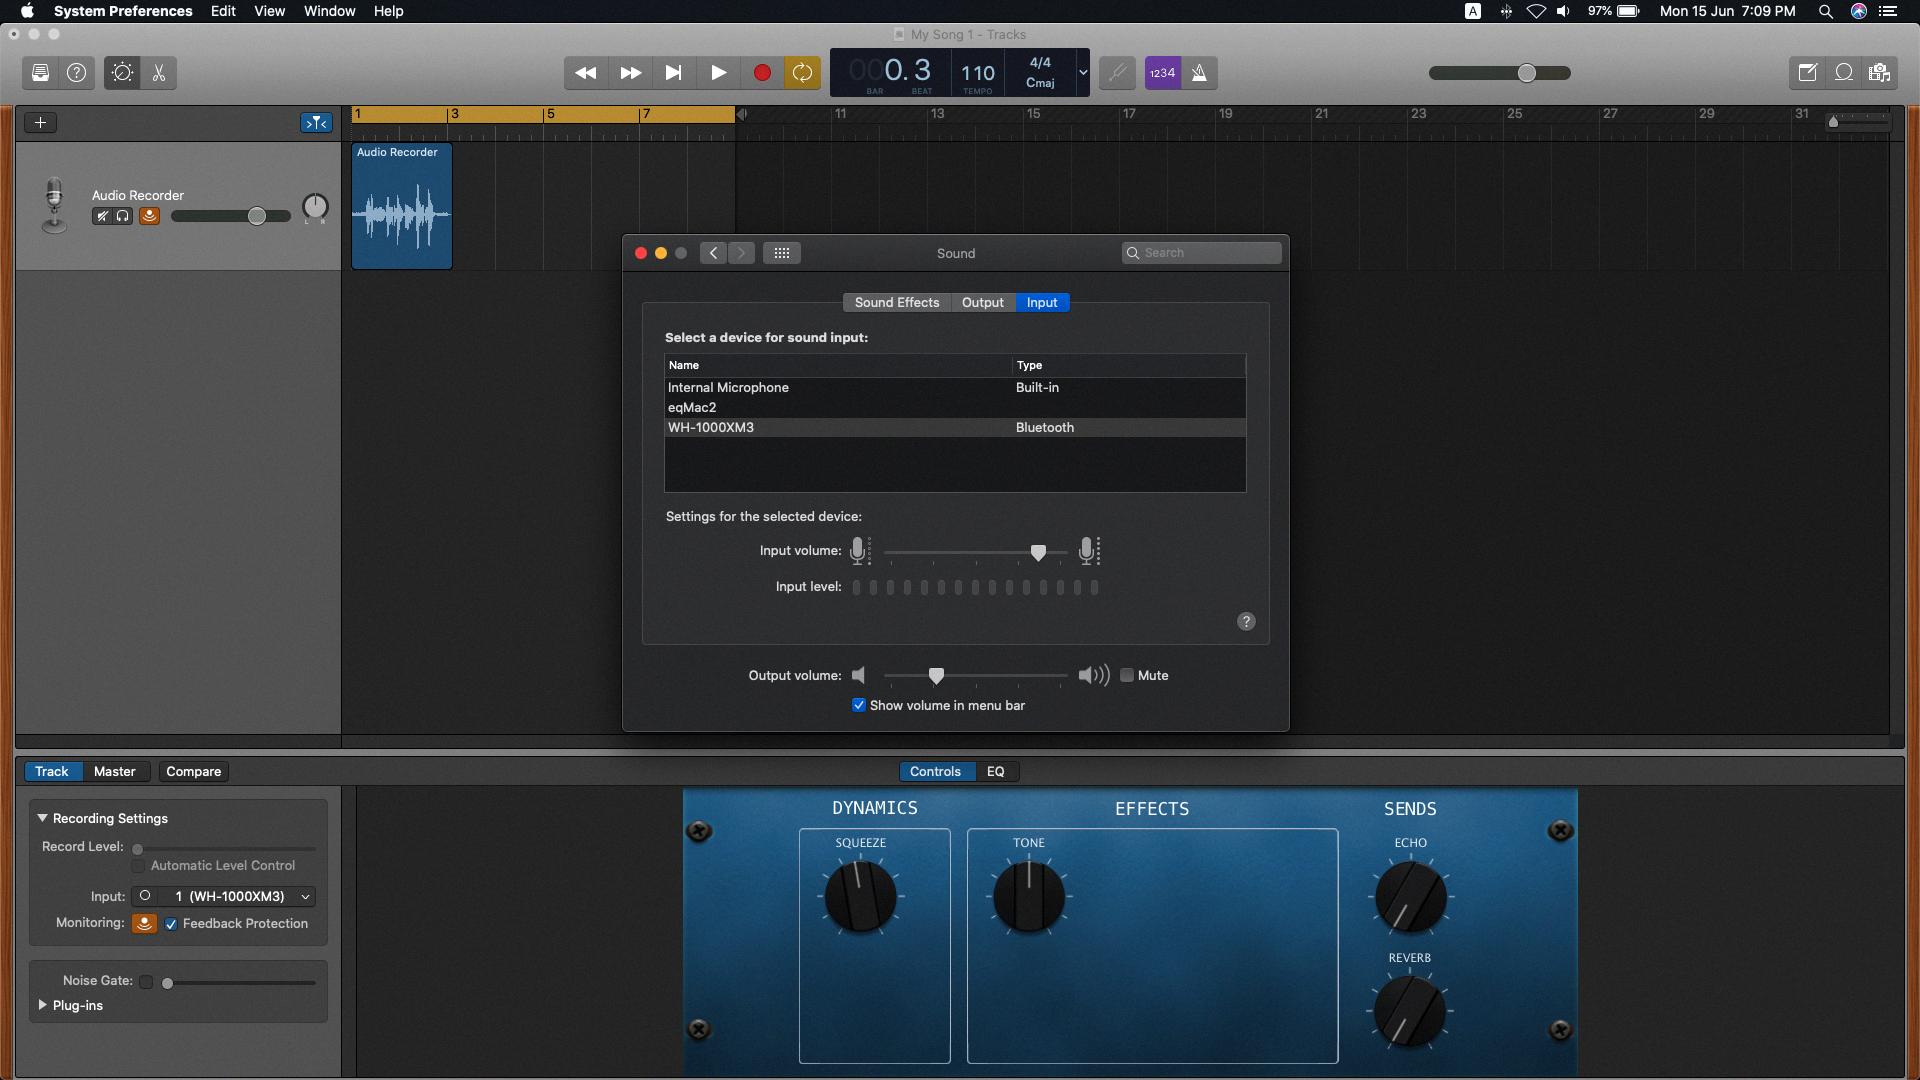Screen dimensions: 1920x1080
Task: Expand the Plug-ins section
Action: coord(42,1005)
